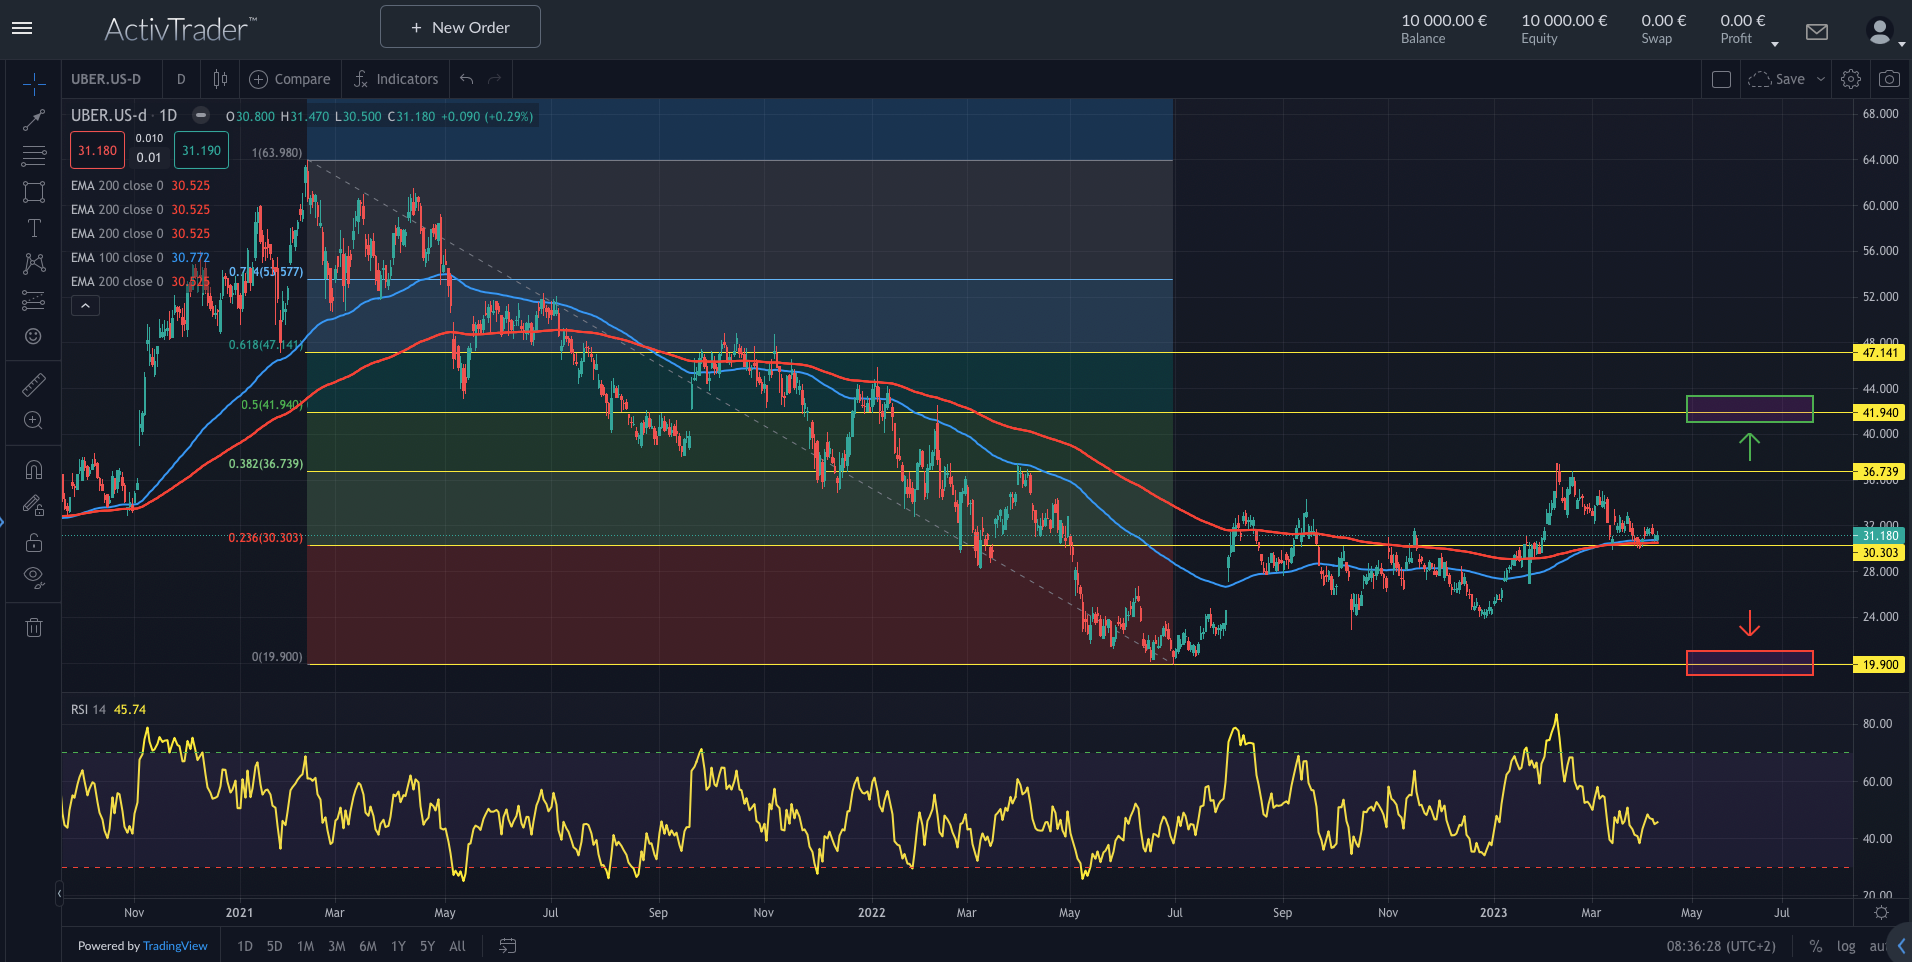Expand the Save layout dropdown arrow

tap(1821, 79)
